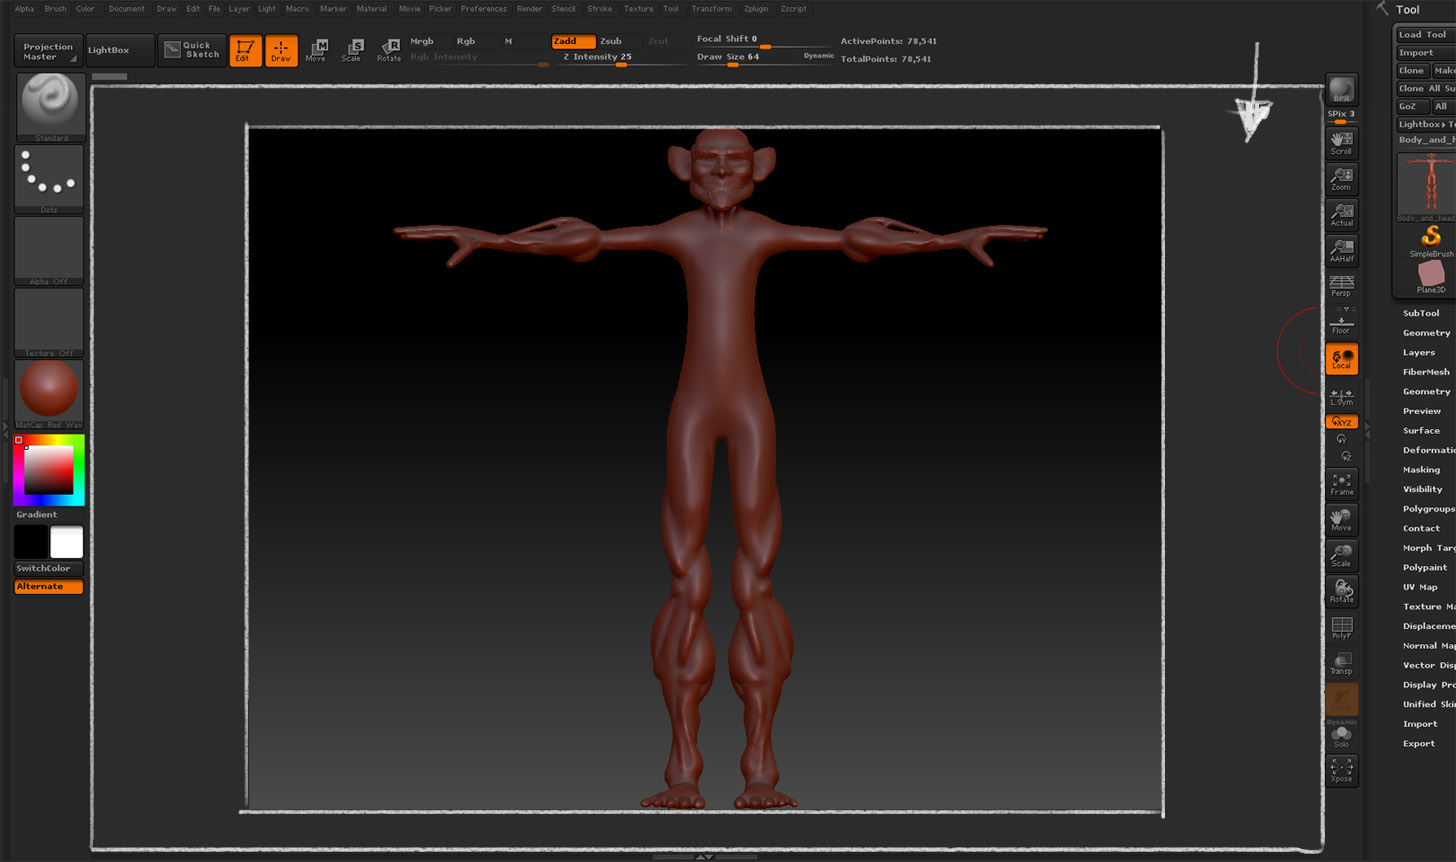The height and width of the screenshot is (862, 1456).
Task: Toggle L.Sym local symmetry
Action: pos(1341,396)
